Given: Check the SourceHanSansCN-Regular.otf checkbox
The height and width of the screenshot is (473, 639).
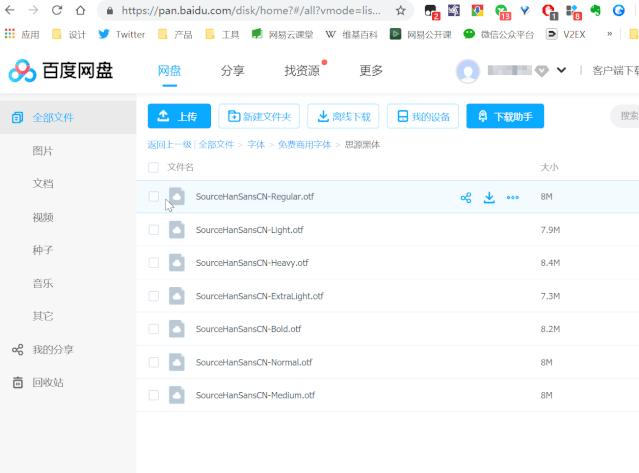Looking at the screenshot, I should click(x=154, y=196).
